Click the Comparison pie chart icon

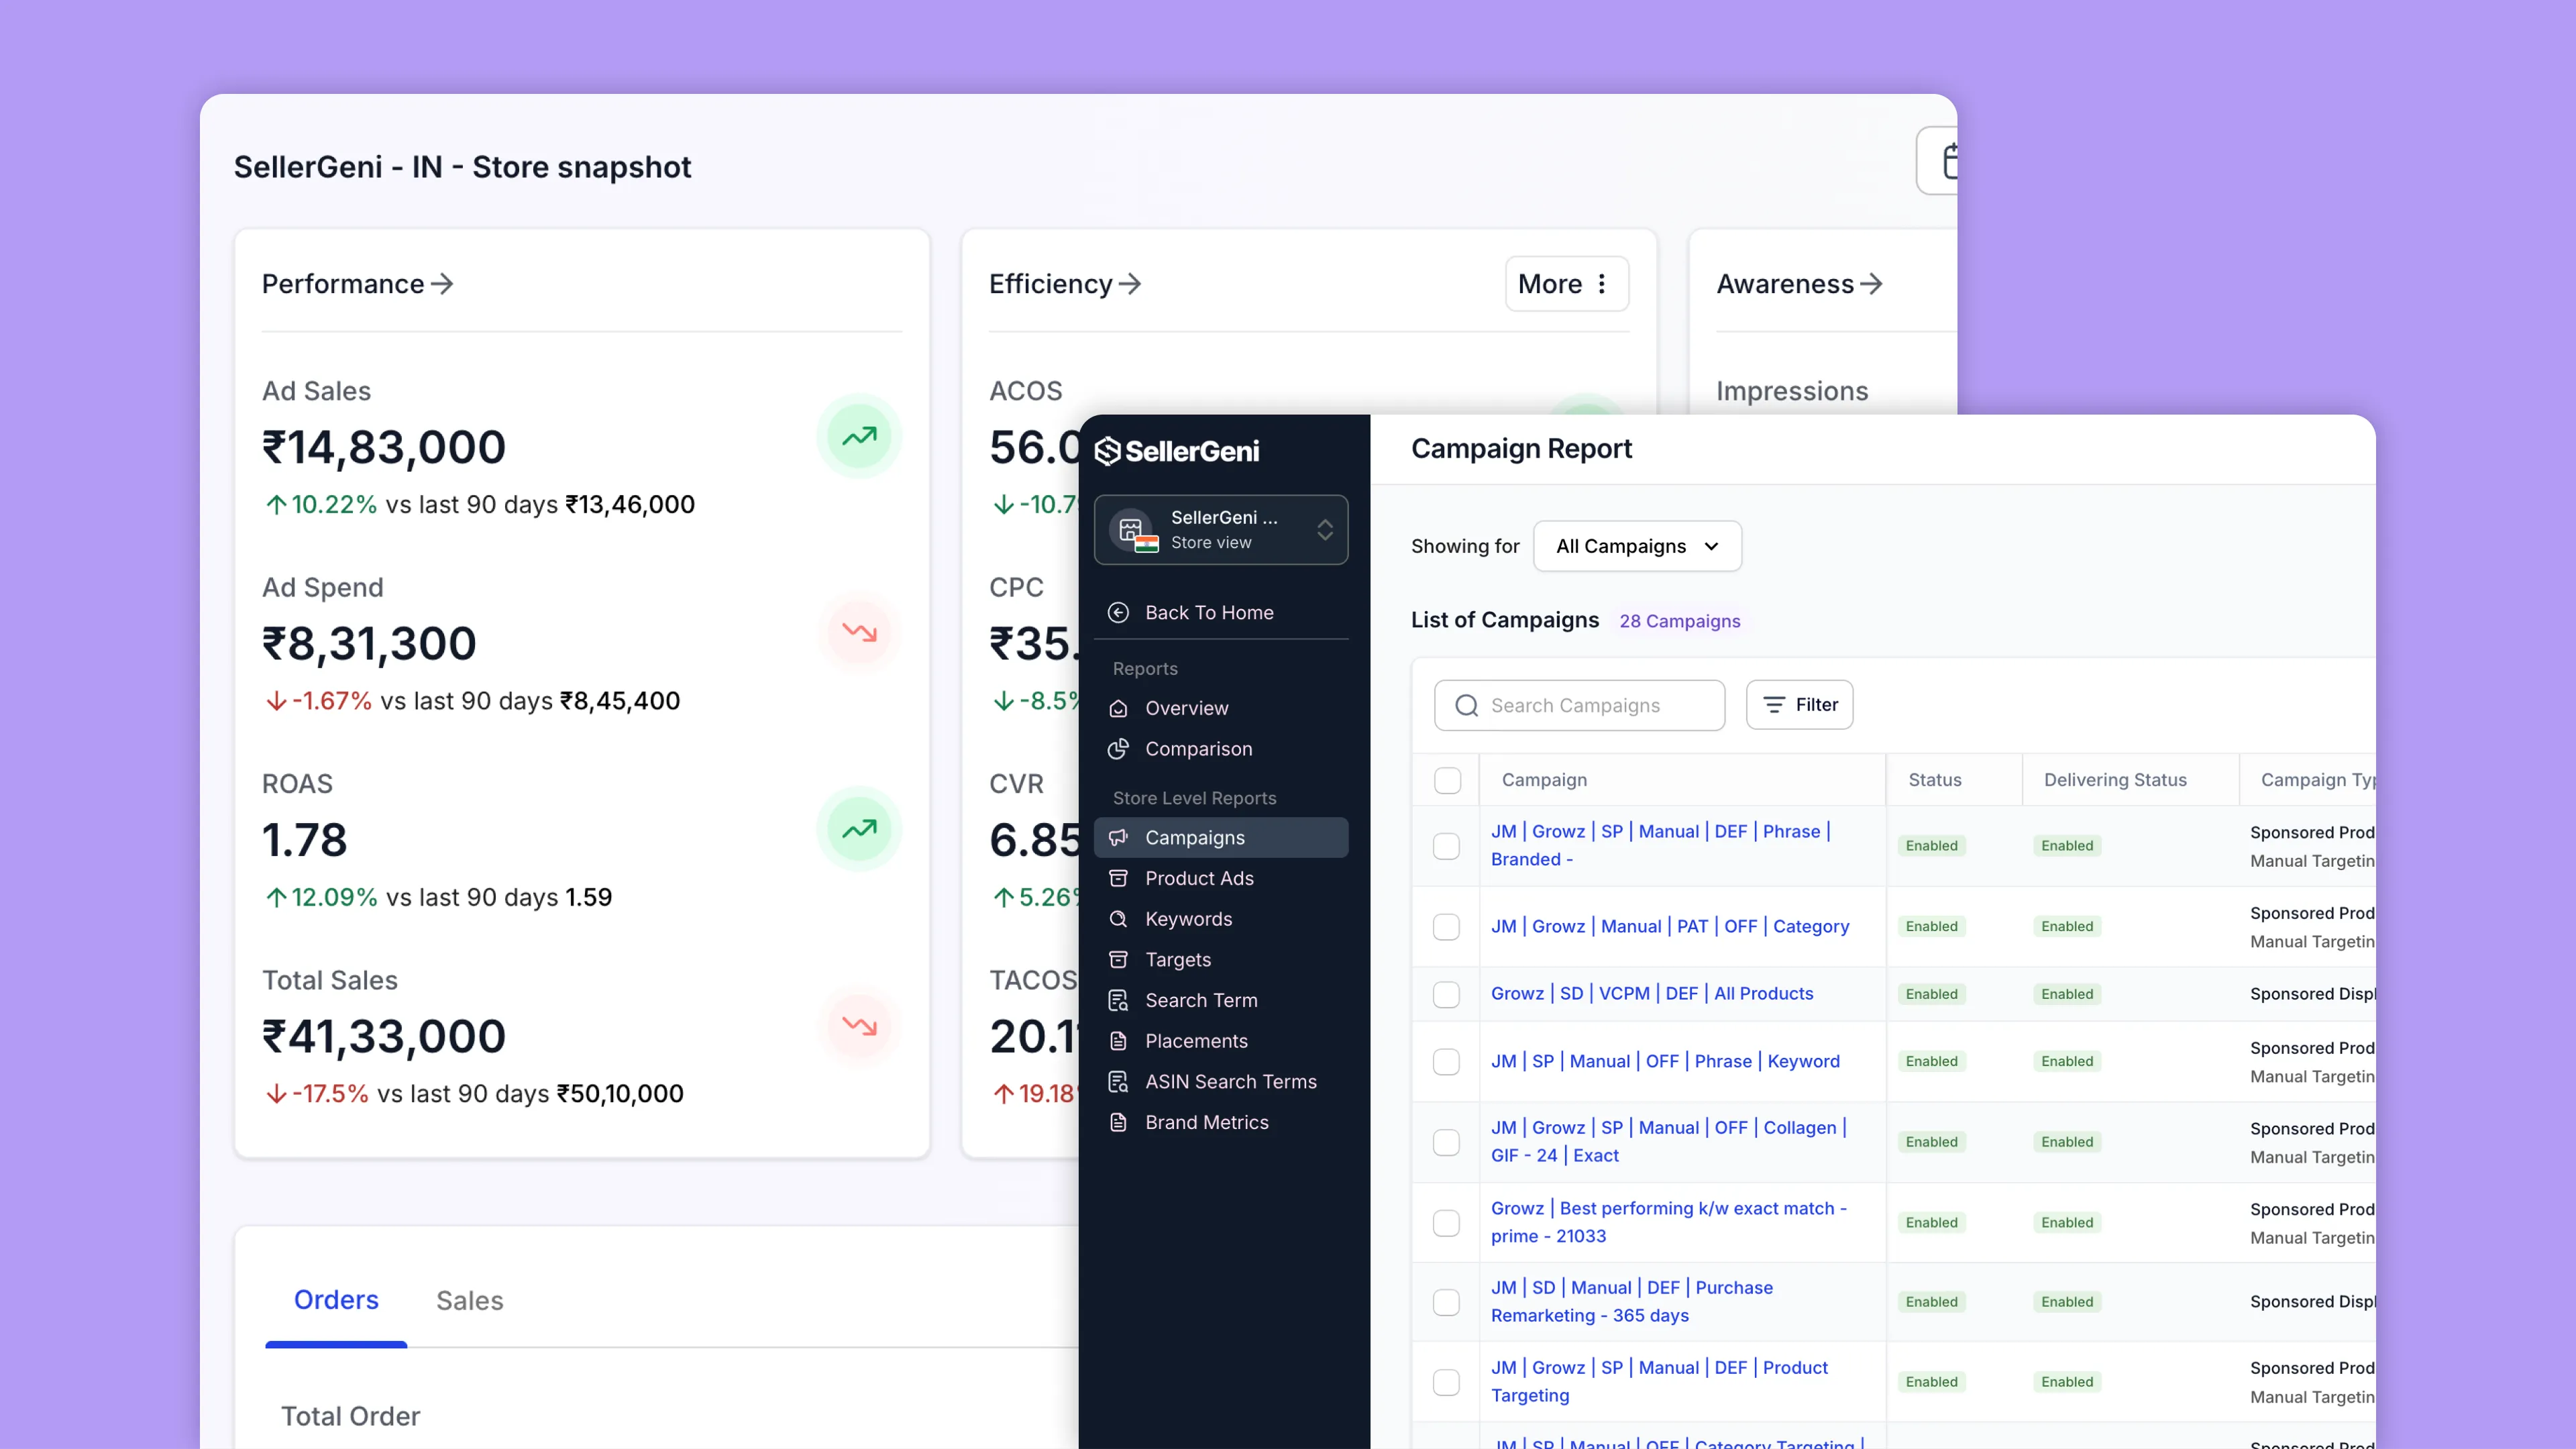click(x=1118, y=748)
